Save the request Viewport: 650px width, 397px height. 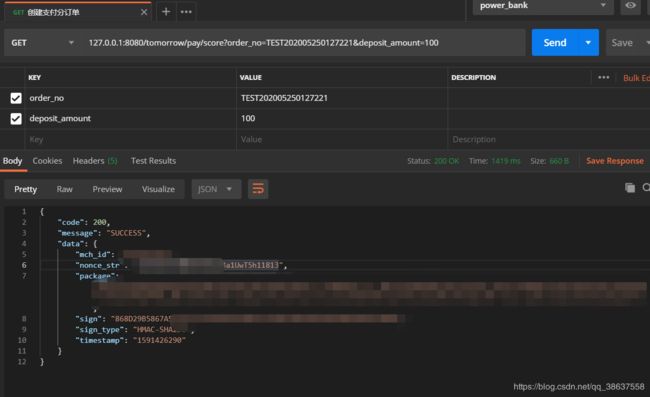[x=622, y=43]
